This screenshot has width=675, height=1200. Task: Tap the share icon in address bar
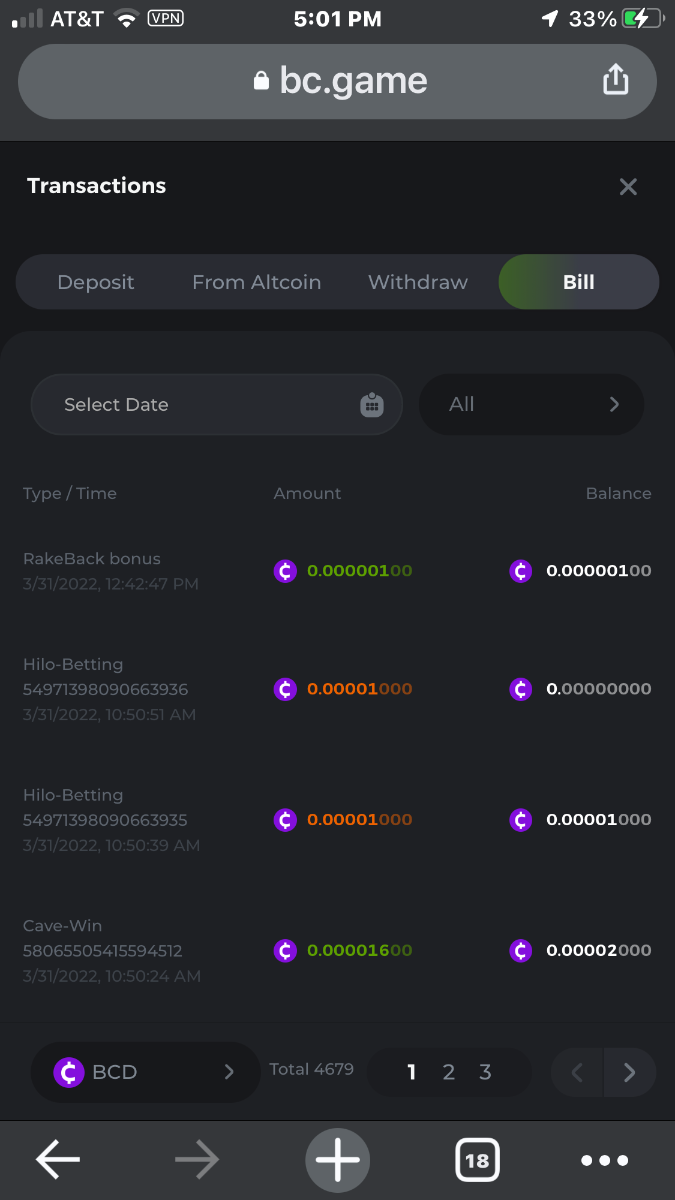pos(615,80)
